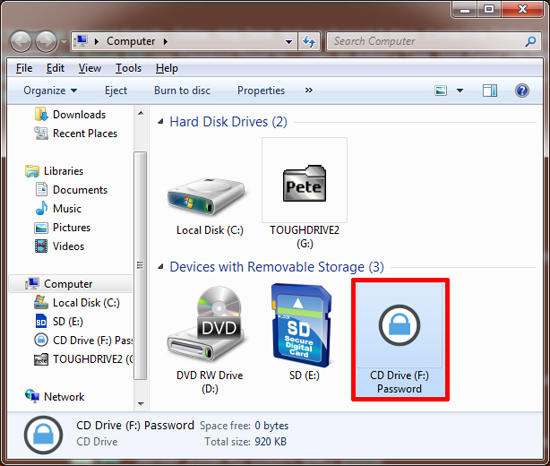Click the navigation pane scrollbar thumb
The image size is (550, 466).
click(140, 265)
